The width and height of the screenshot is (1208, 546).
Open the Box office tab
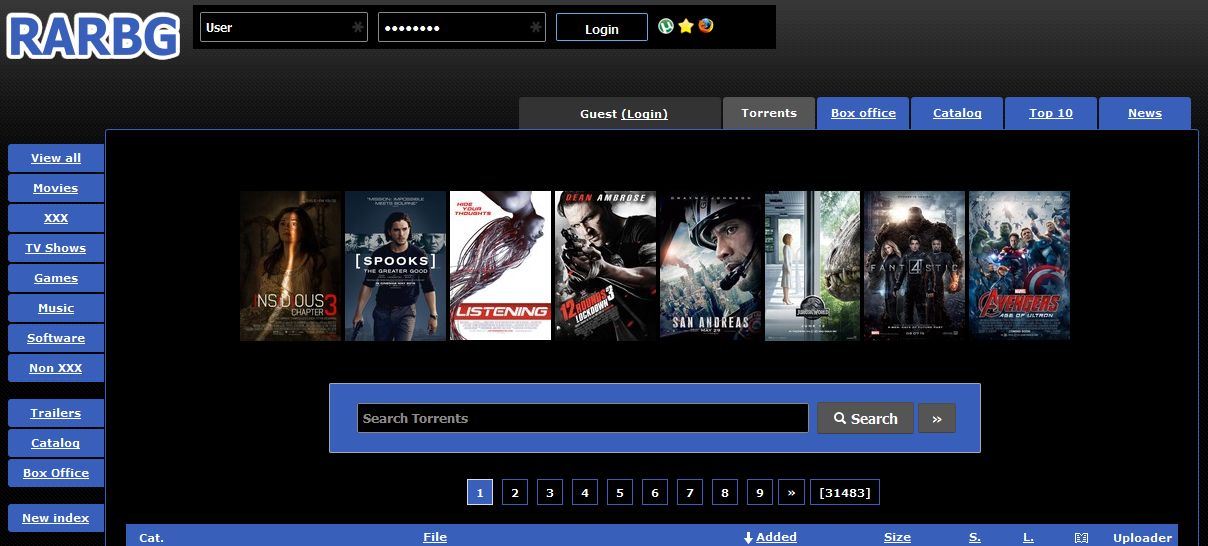(x=863, y=113)
